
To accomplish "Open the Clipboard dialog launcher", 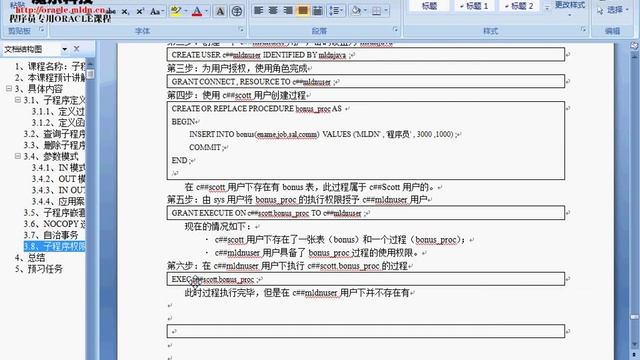I will [x=41, y=30].
